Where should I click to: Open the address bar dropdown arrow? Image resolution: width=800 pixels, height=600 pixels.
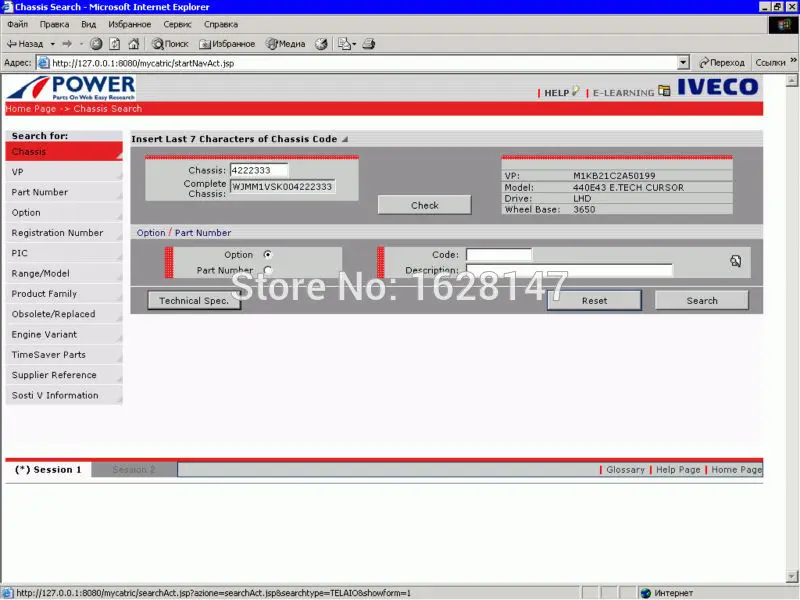pyautogui.click(x=683, y=63)
